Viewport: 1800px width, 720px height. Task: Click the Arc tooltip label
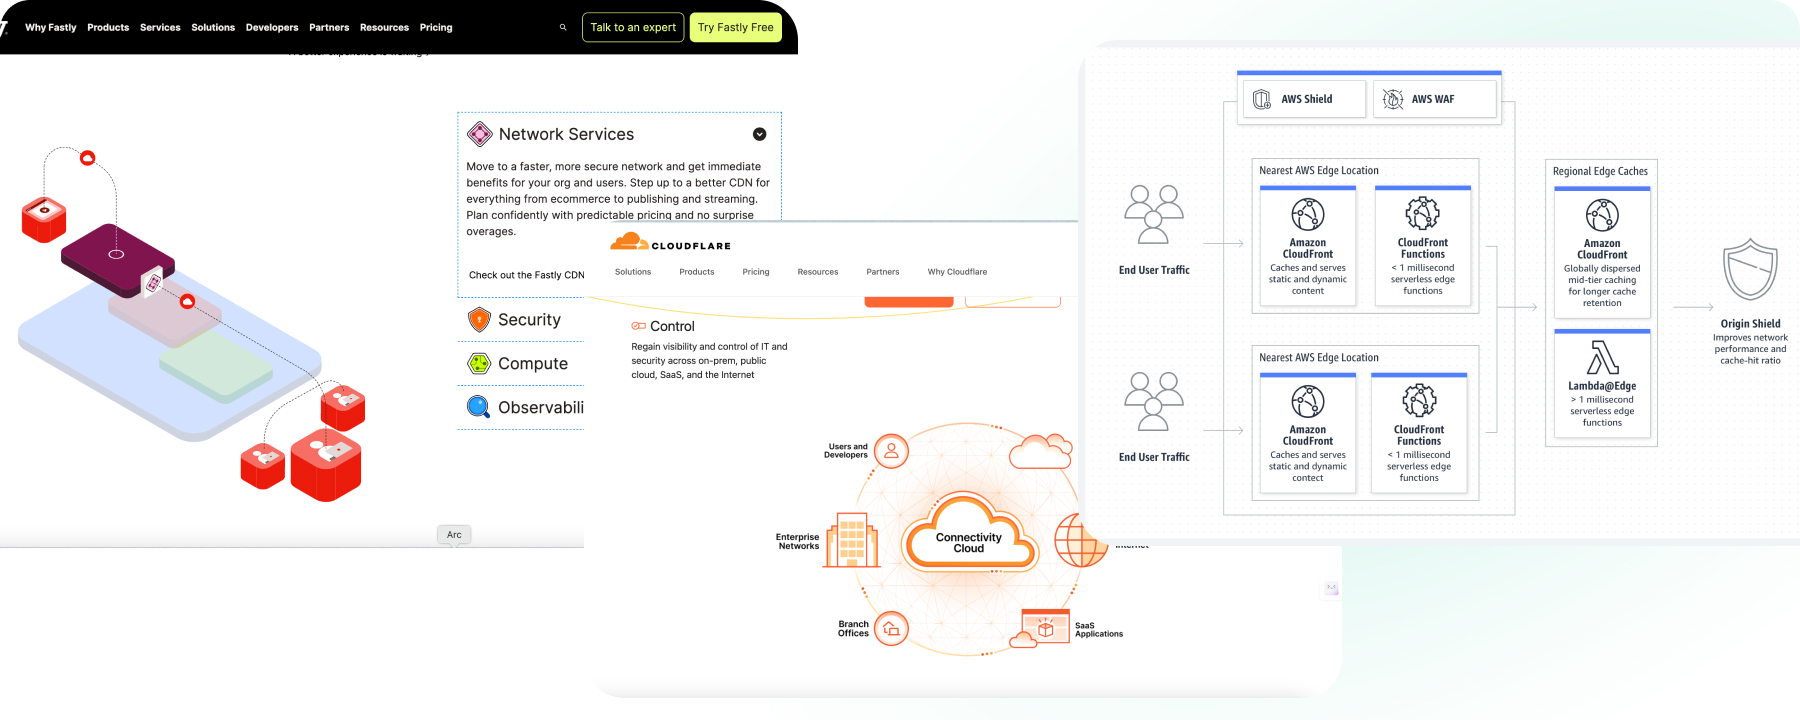click(454, 535)
